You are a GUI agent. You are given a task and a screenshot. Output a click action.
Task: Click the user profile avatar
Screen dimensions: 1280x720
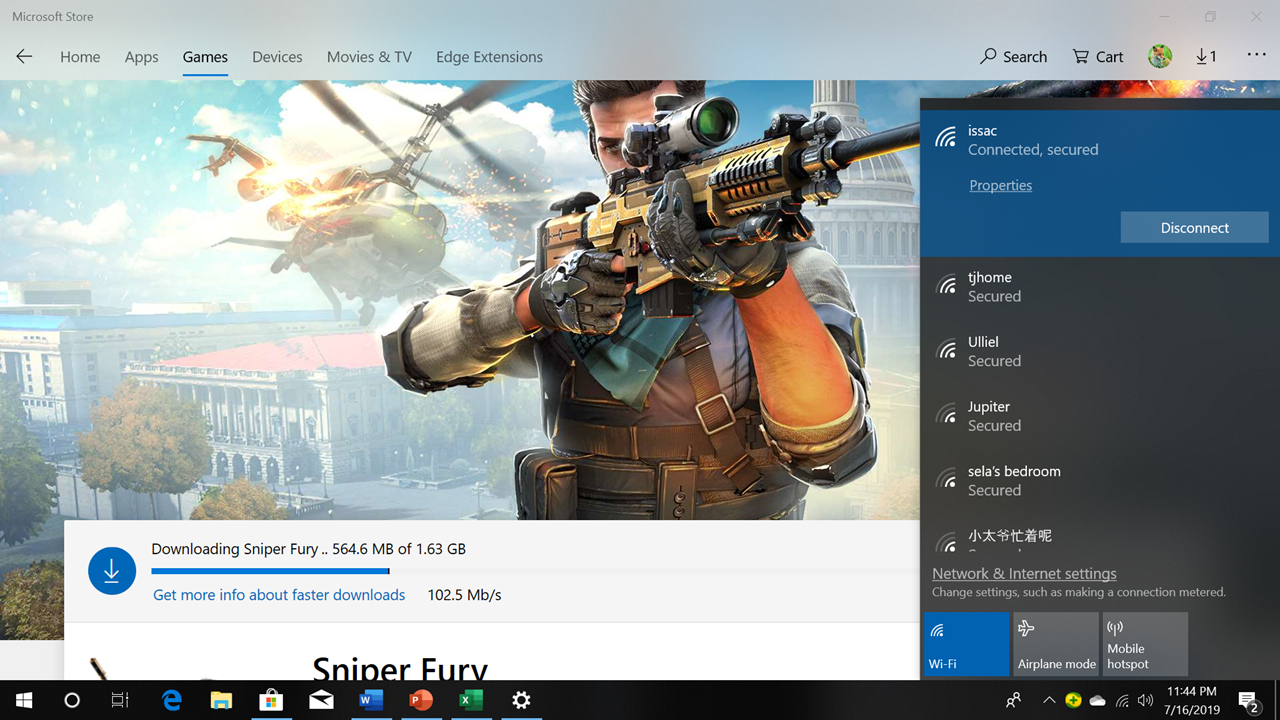1160,57
